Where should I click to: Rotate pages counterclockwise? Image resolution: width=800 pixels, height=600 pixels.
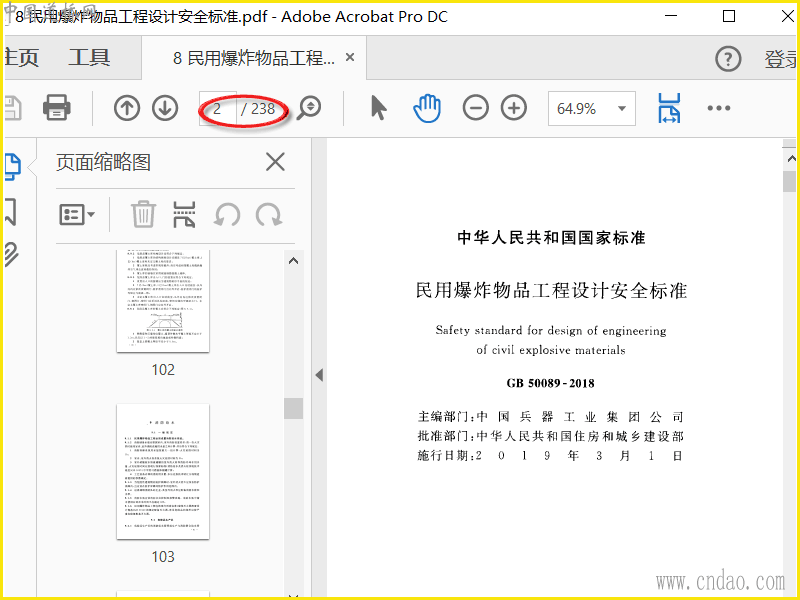click(227, 215)
